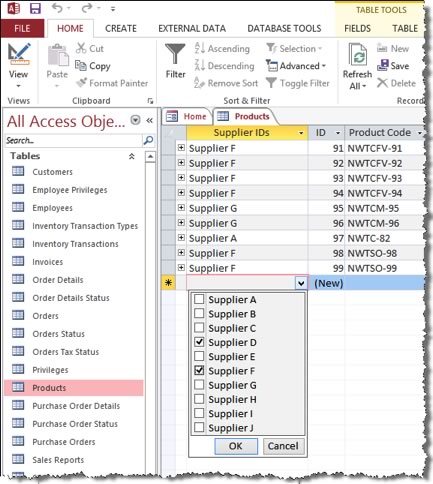Open the View design icon
Screen dimensions: 433x484
point(19,54)
